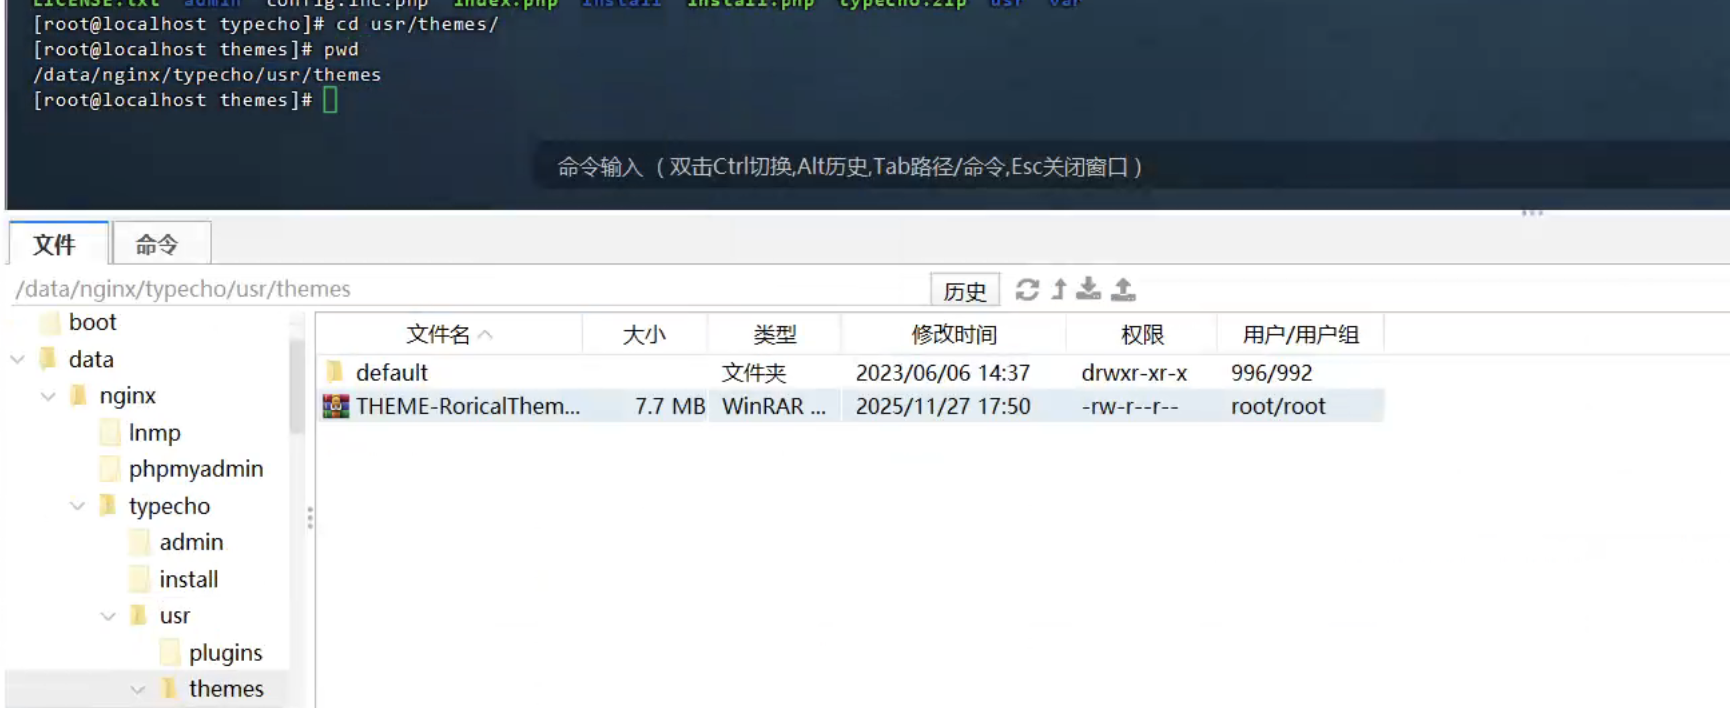Click the usr folder icon in tree

(x=140, y=616)
